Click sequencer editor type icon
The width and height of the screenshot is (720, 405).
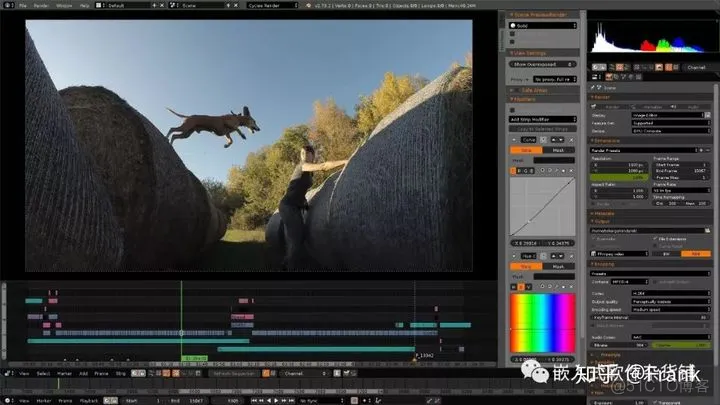[7, 373]
